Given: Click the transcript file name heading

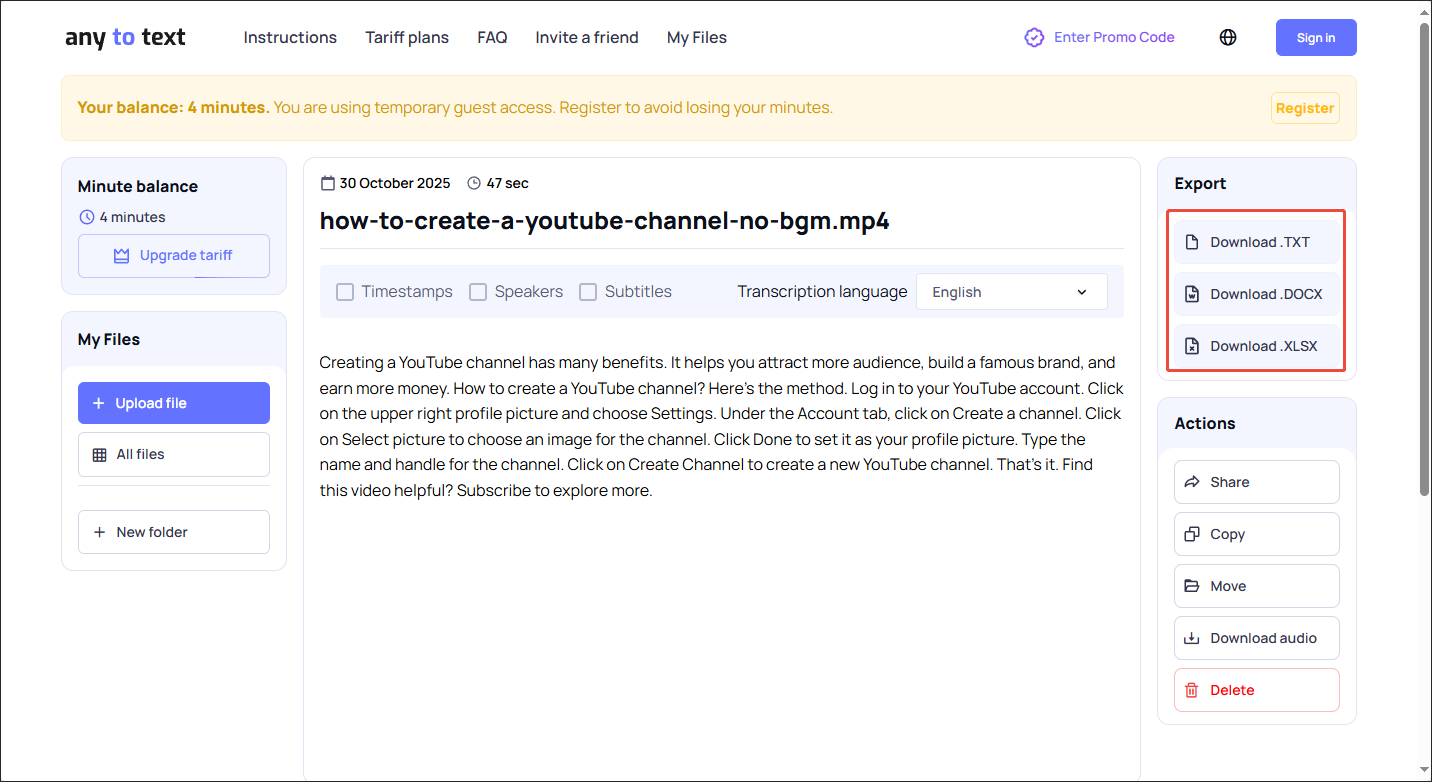Looking at the screenshot, I should [x=604, y=221].
